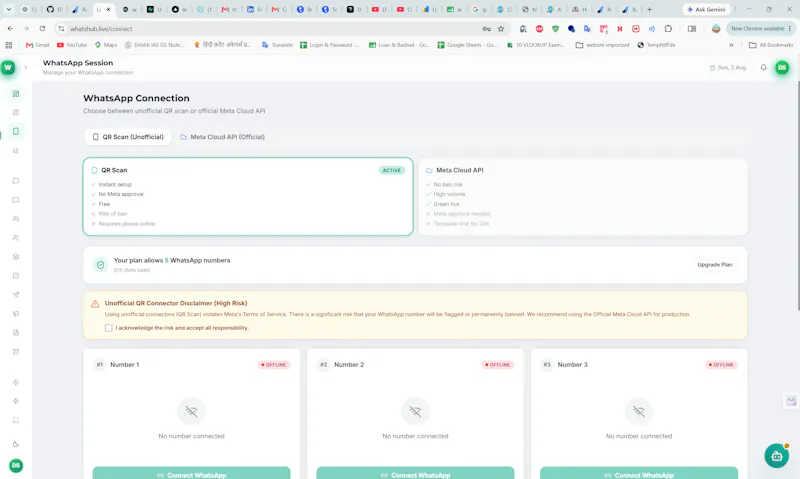View site information icon in address bar
The width and height of the screenshot is (800, 479).
pyautogui.click(x=61, y=29)
